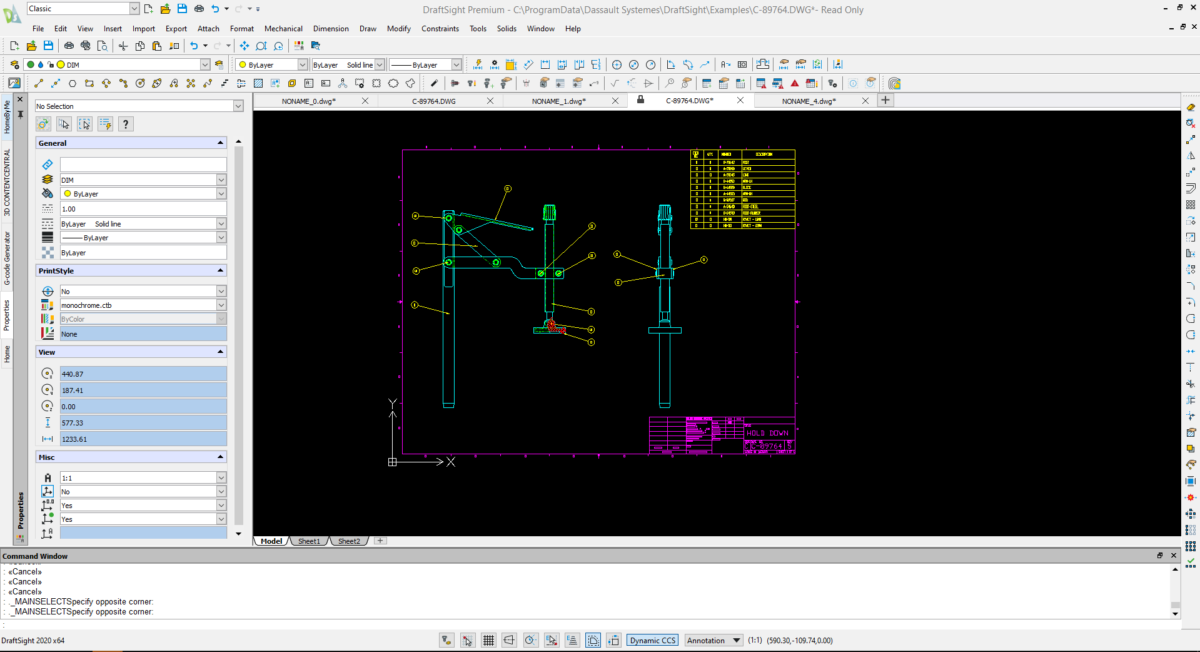
Task: Open the Layers Manager icon
Action: coord(14,65)
